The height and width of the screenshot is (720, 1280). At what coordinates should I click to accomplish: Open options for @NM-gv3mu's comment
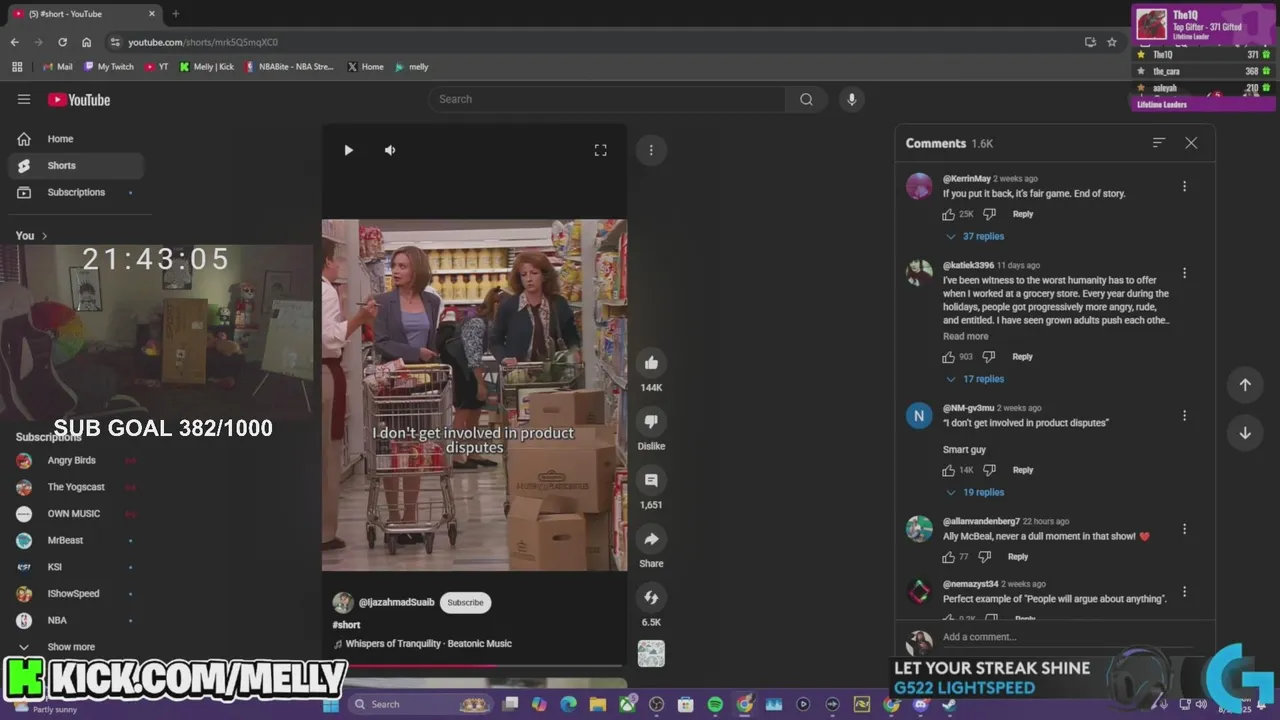(1184, 415)
